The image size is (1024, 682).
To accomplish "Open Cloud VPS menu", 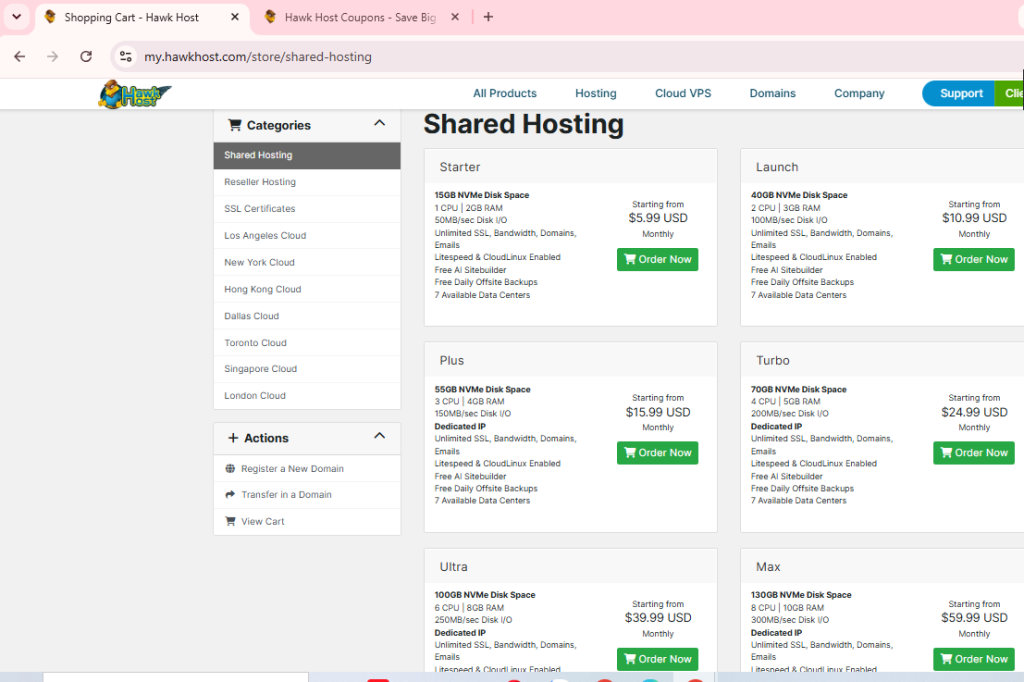I will pos(683,93).
